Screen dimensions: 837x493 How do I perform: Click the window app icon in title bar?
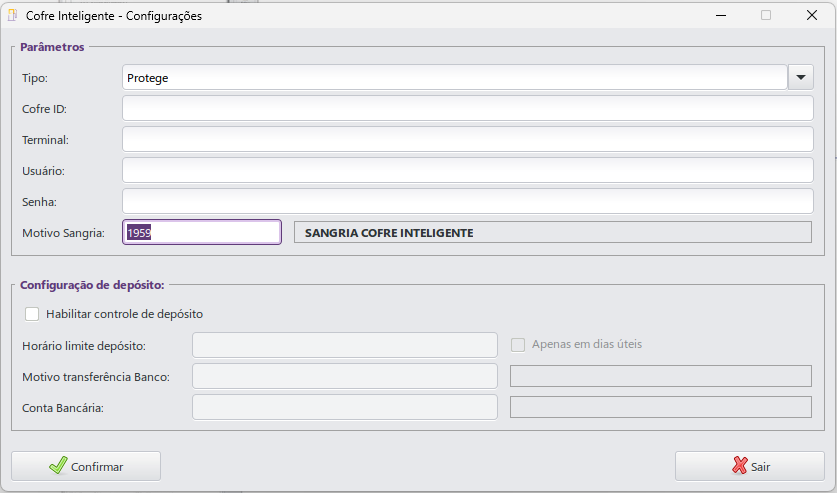[13, 15]
